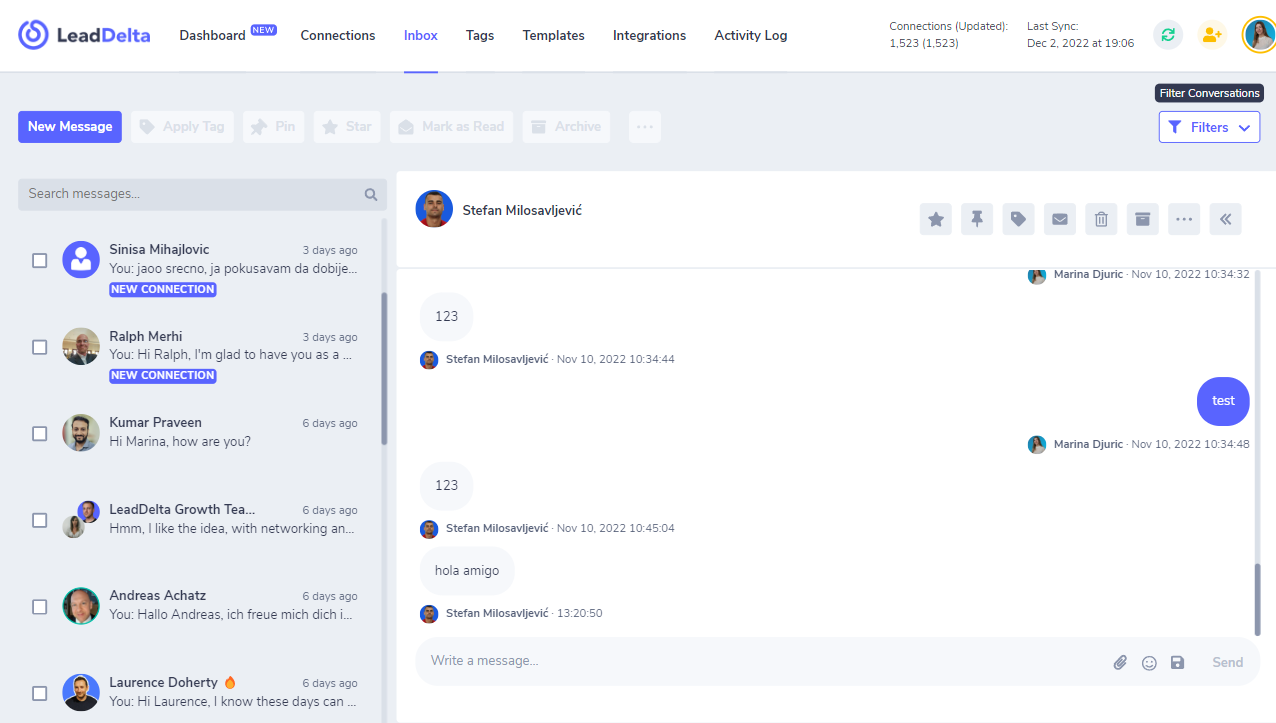This screenshot has width=1276, height=723.
Task: Click the Search messages field
Action: coord(202,194)
